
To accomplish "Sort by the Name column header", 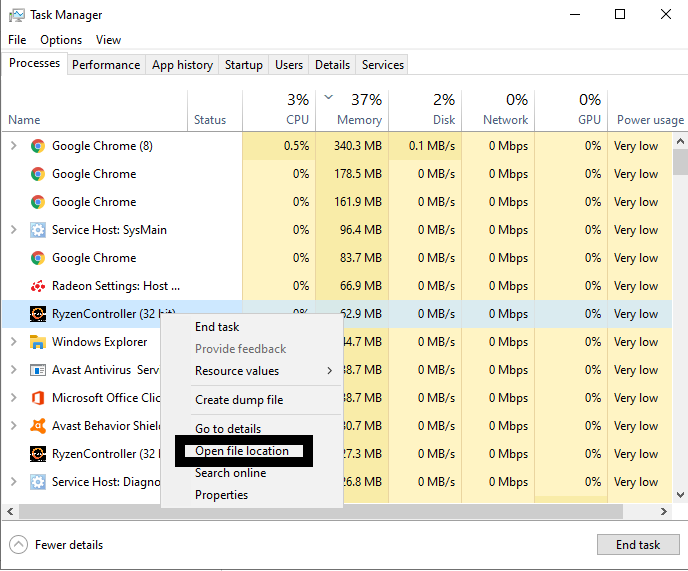I will [95, 111].
